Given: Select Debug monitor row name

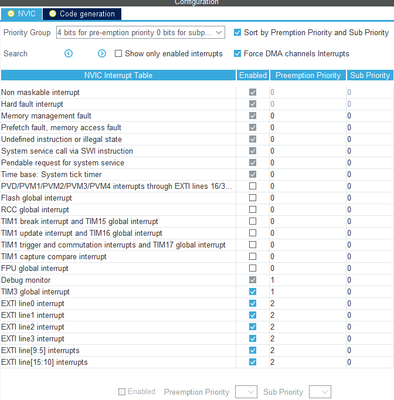Looking at the screenshot, I should 26,280.
